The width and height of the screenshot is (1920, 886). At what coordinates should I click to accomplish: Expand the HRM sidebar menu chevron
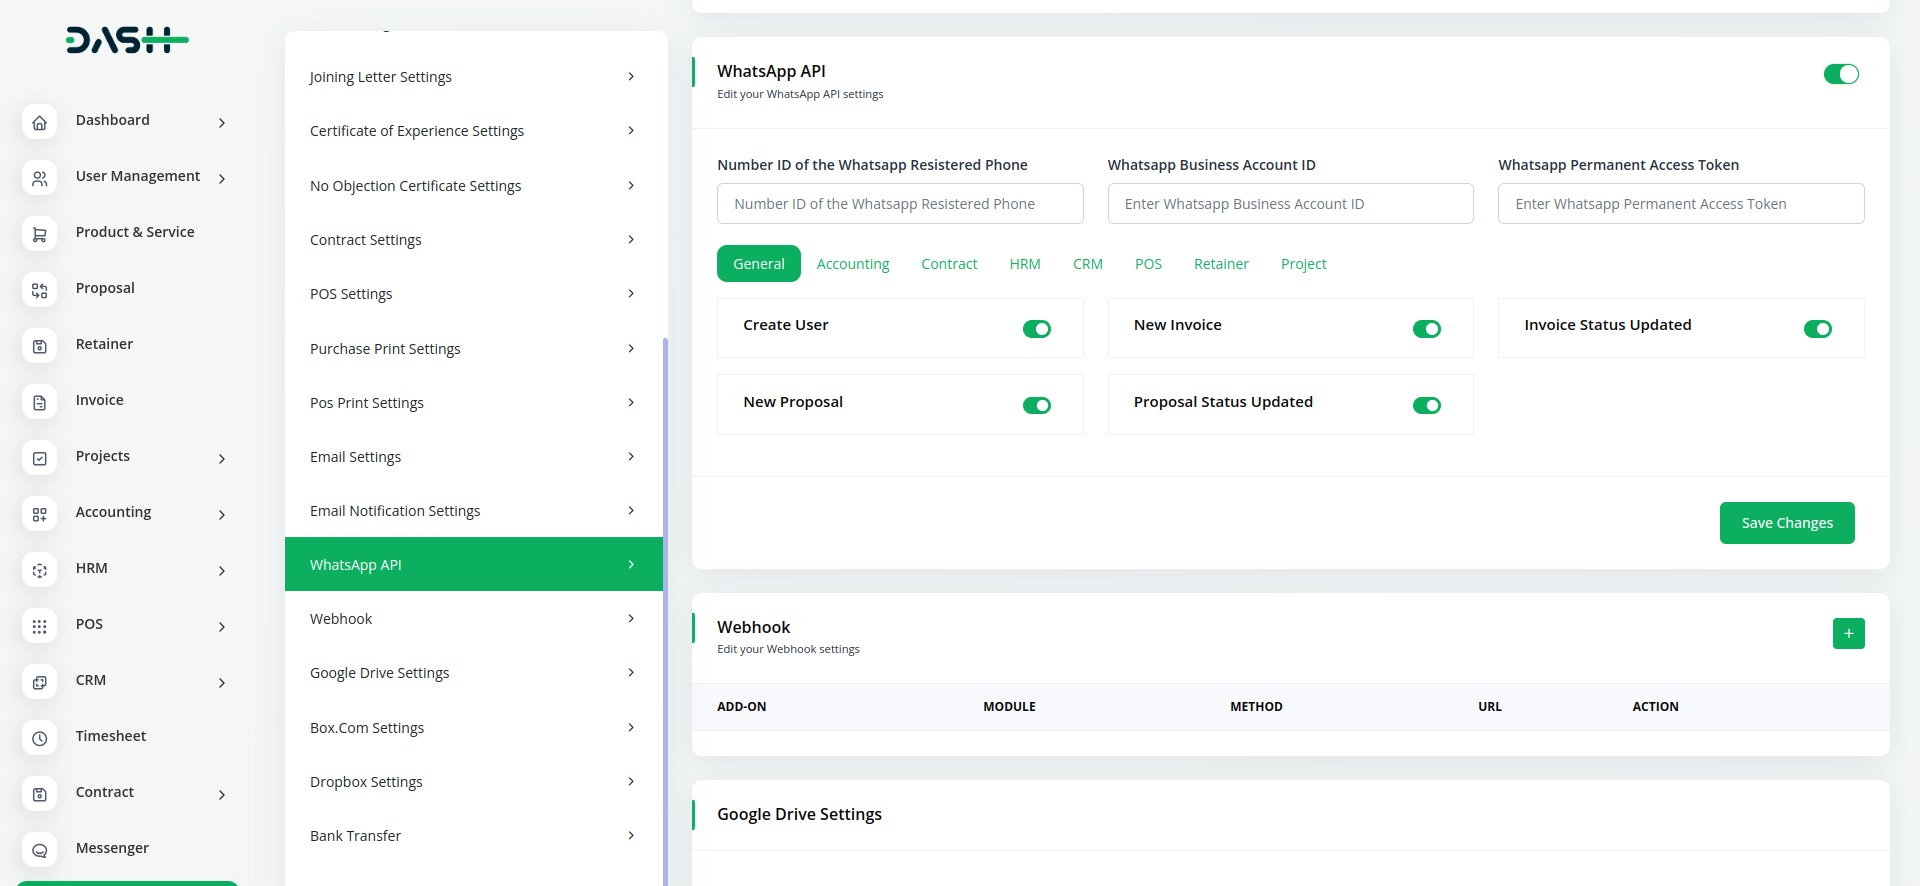(222, 571)
